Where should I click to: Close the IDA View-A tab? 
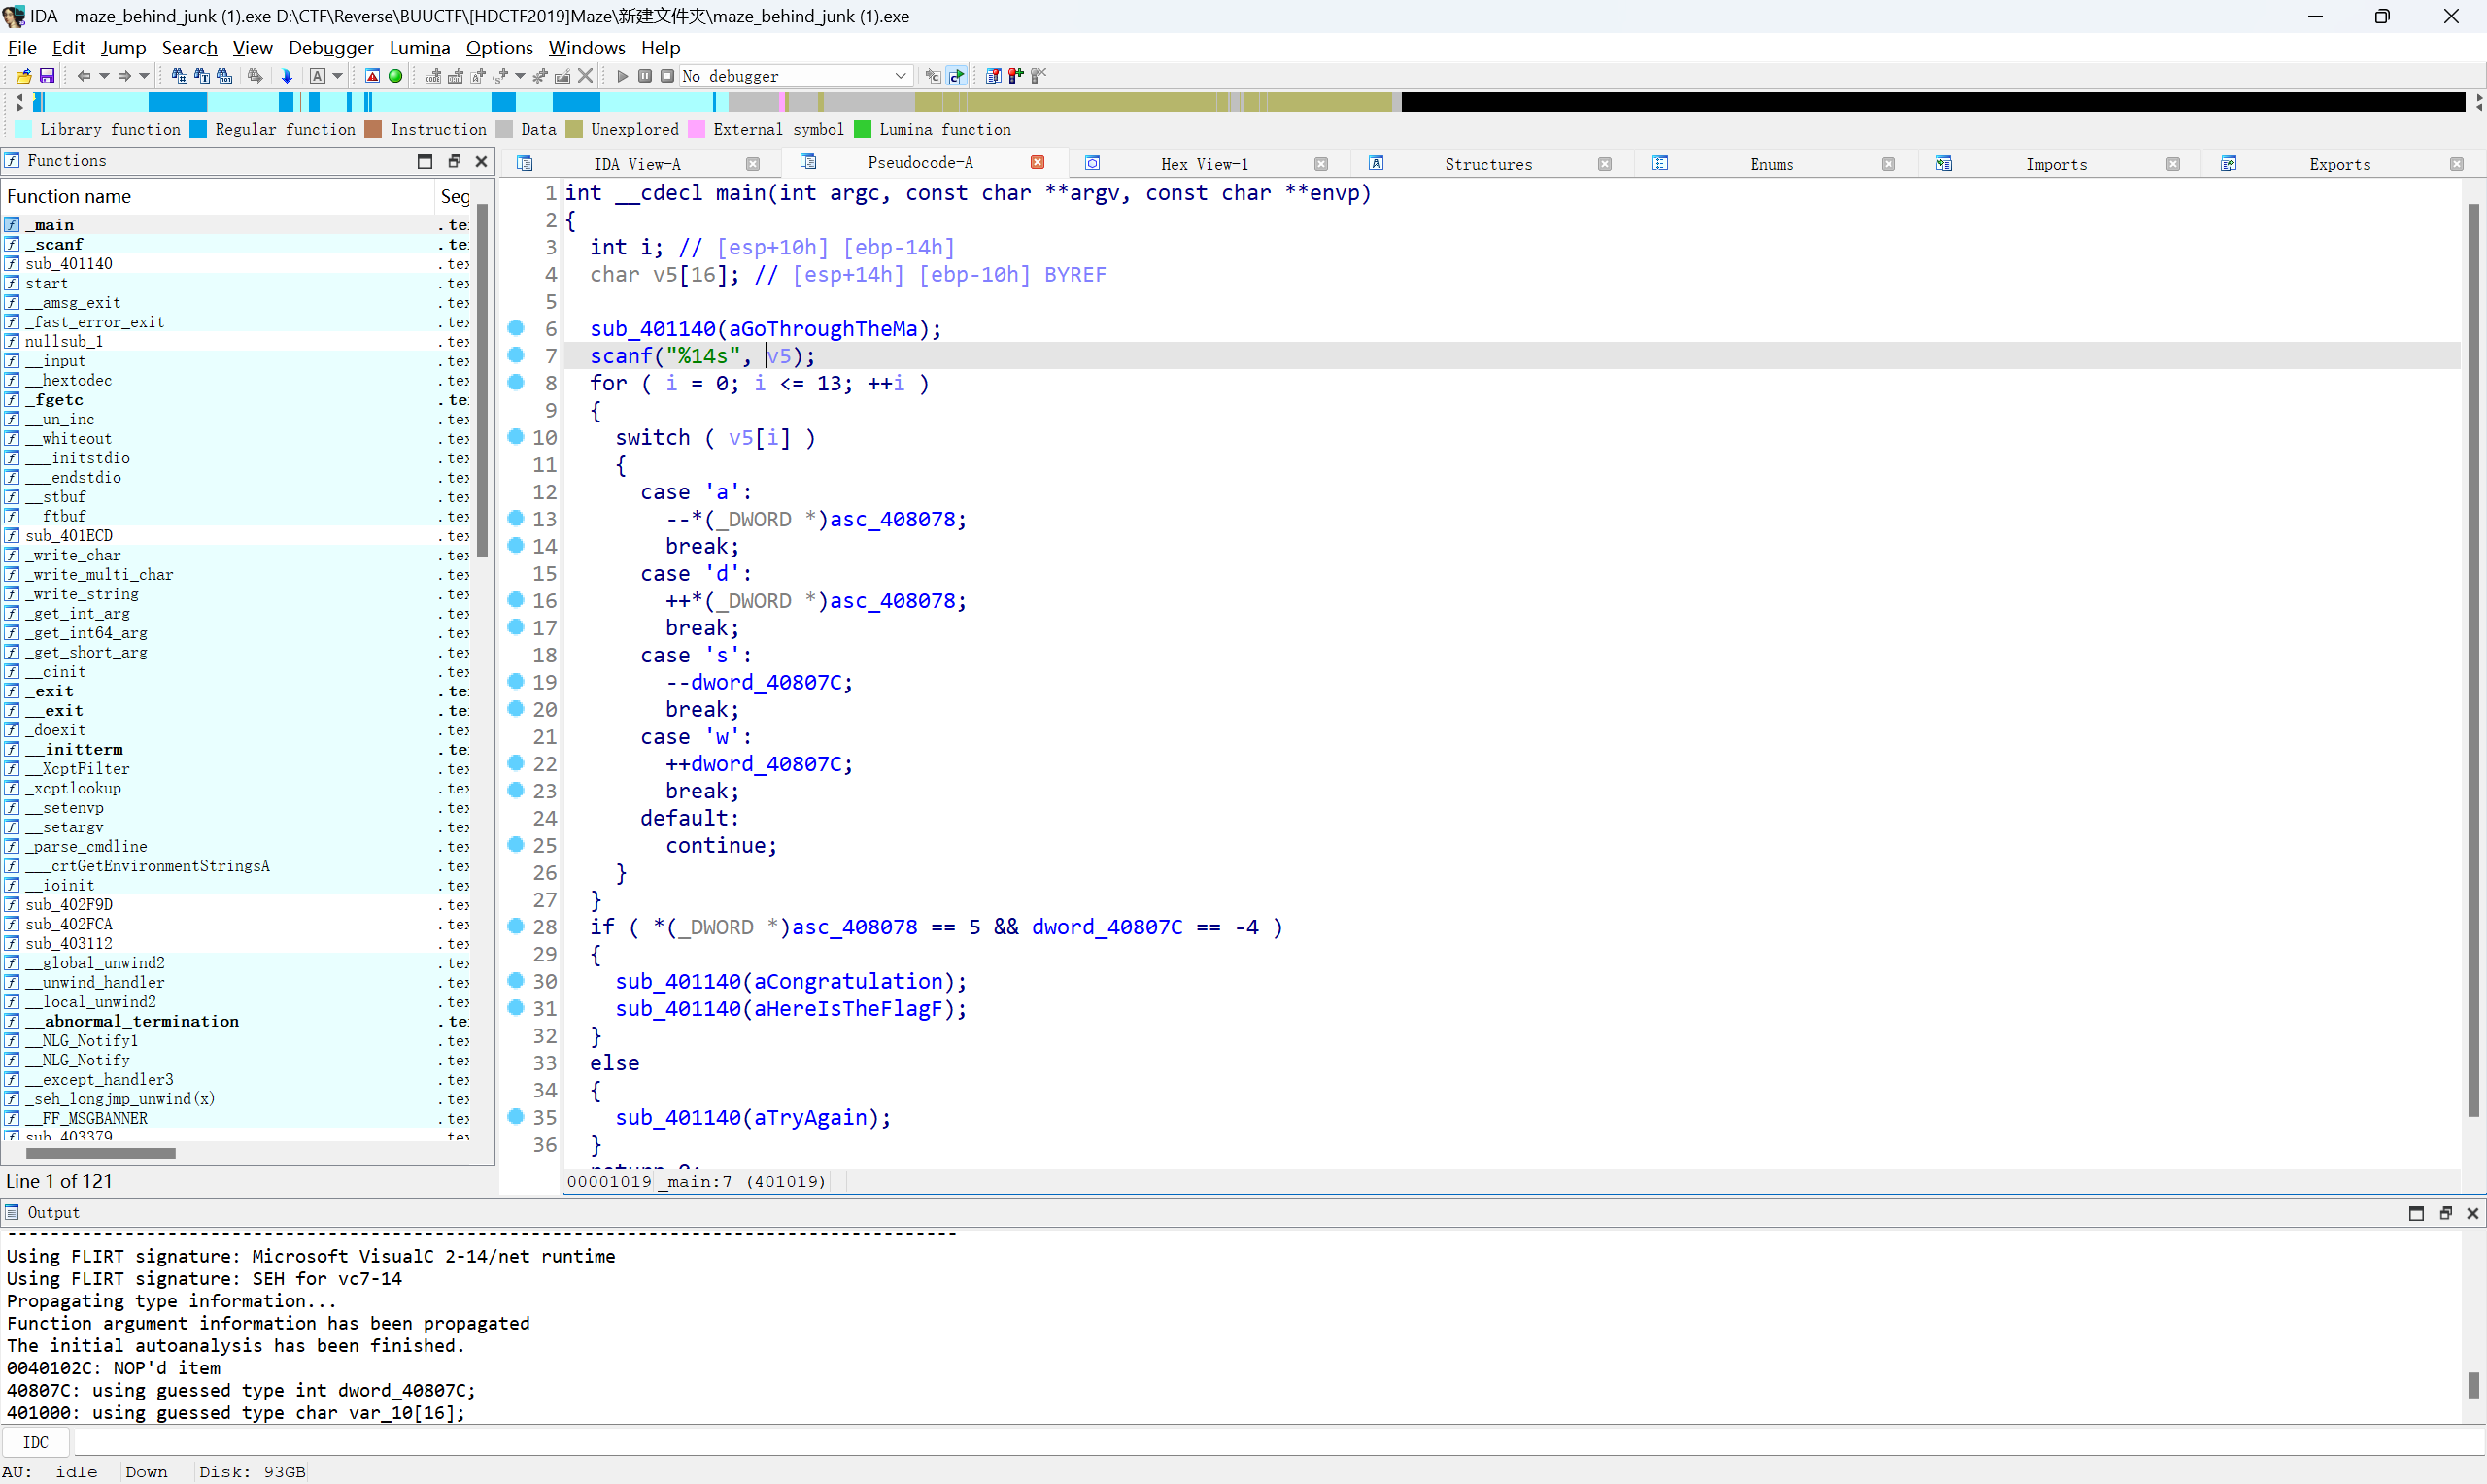click(752, 165)
